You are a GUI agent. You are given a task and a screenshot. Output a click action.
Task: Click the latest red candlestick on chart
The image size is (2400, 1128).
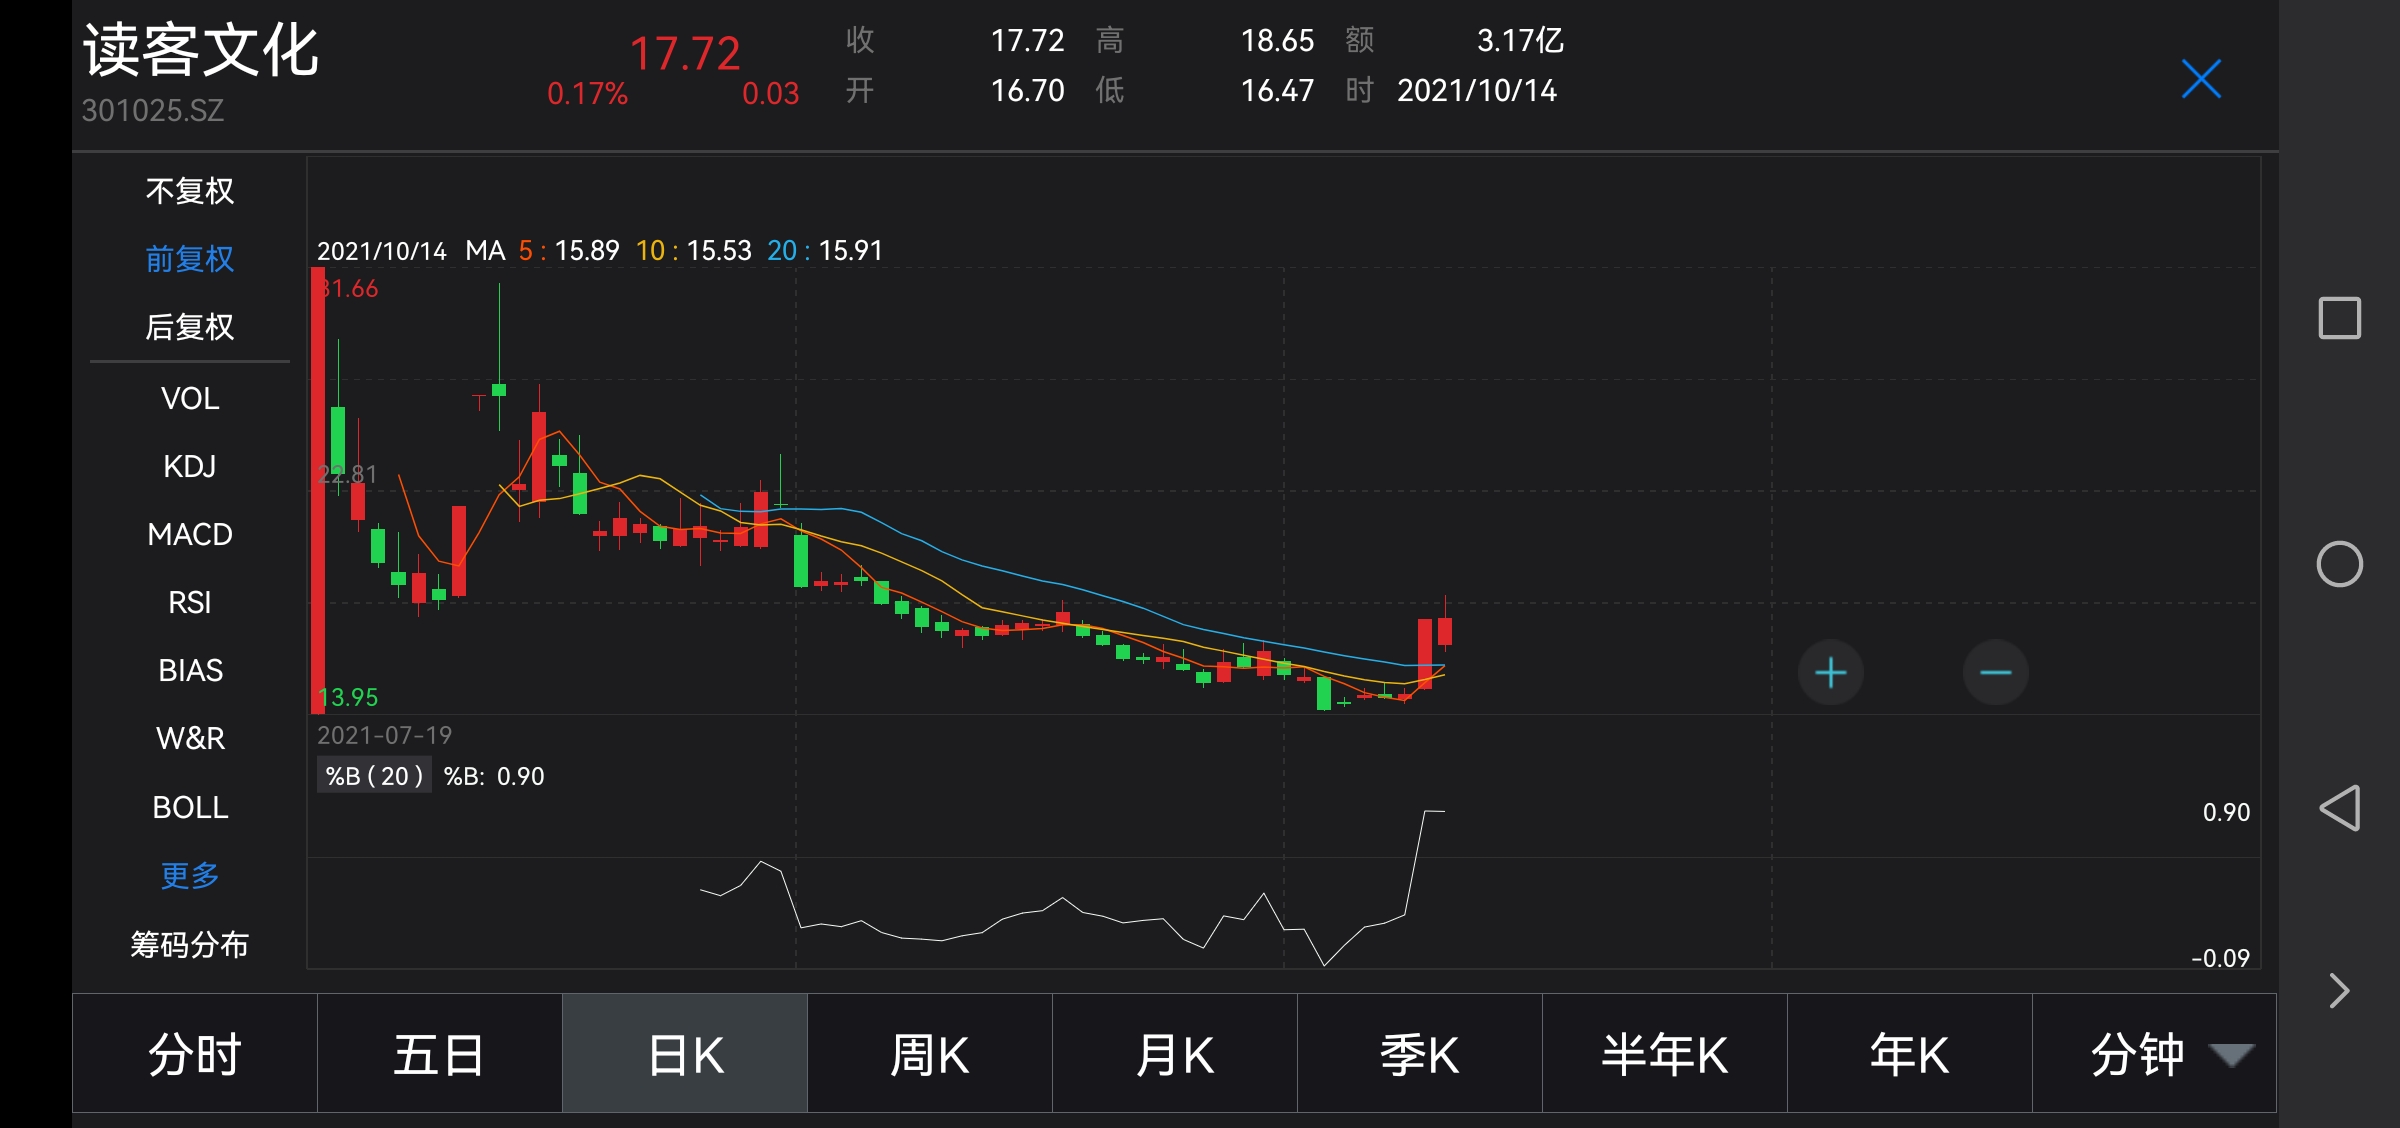1445,631
